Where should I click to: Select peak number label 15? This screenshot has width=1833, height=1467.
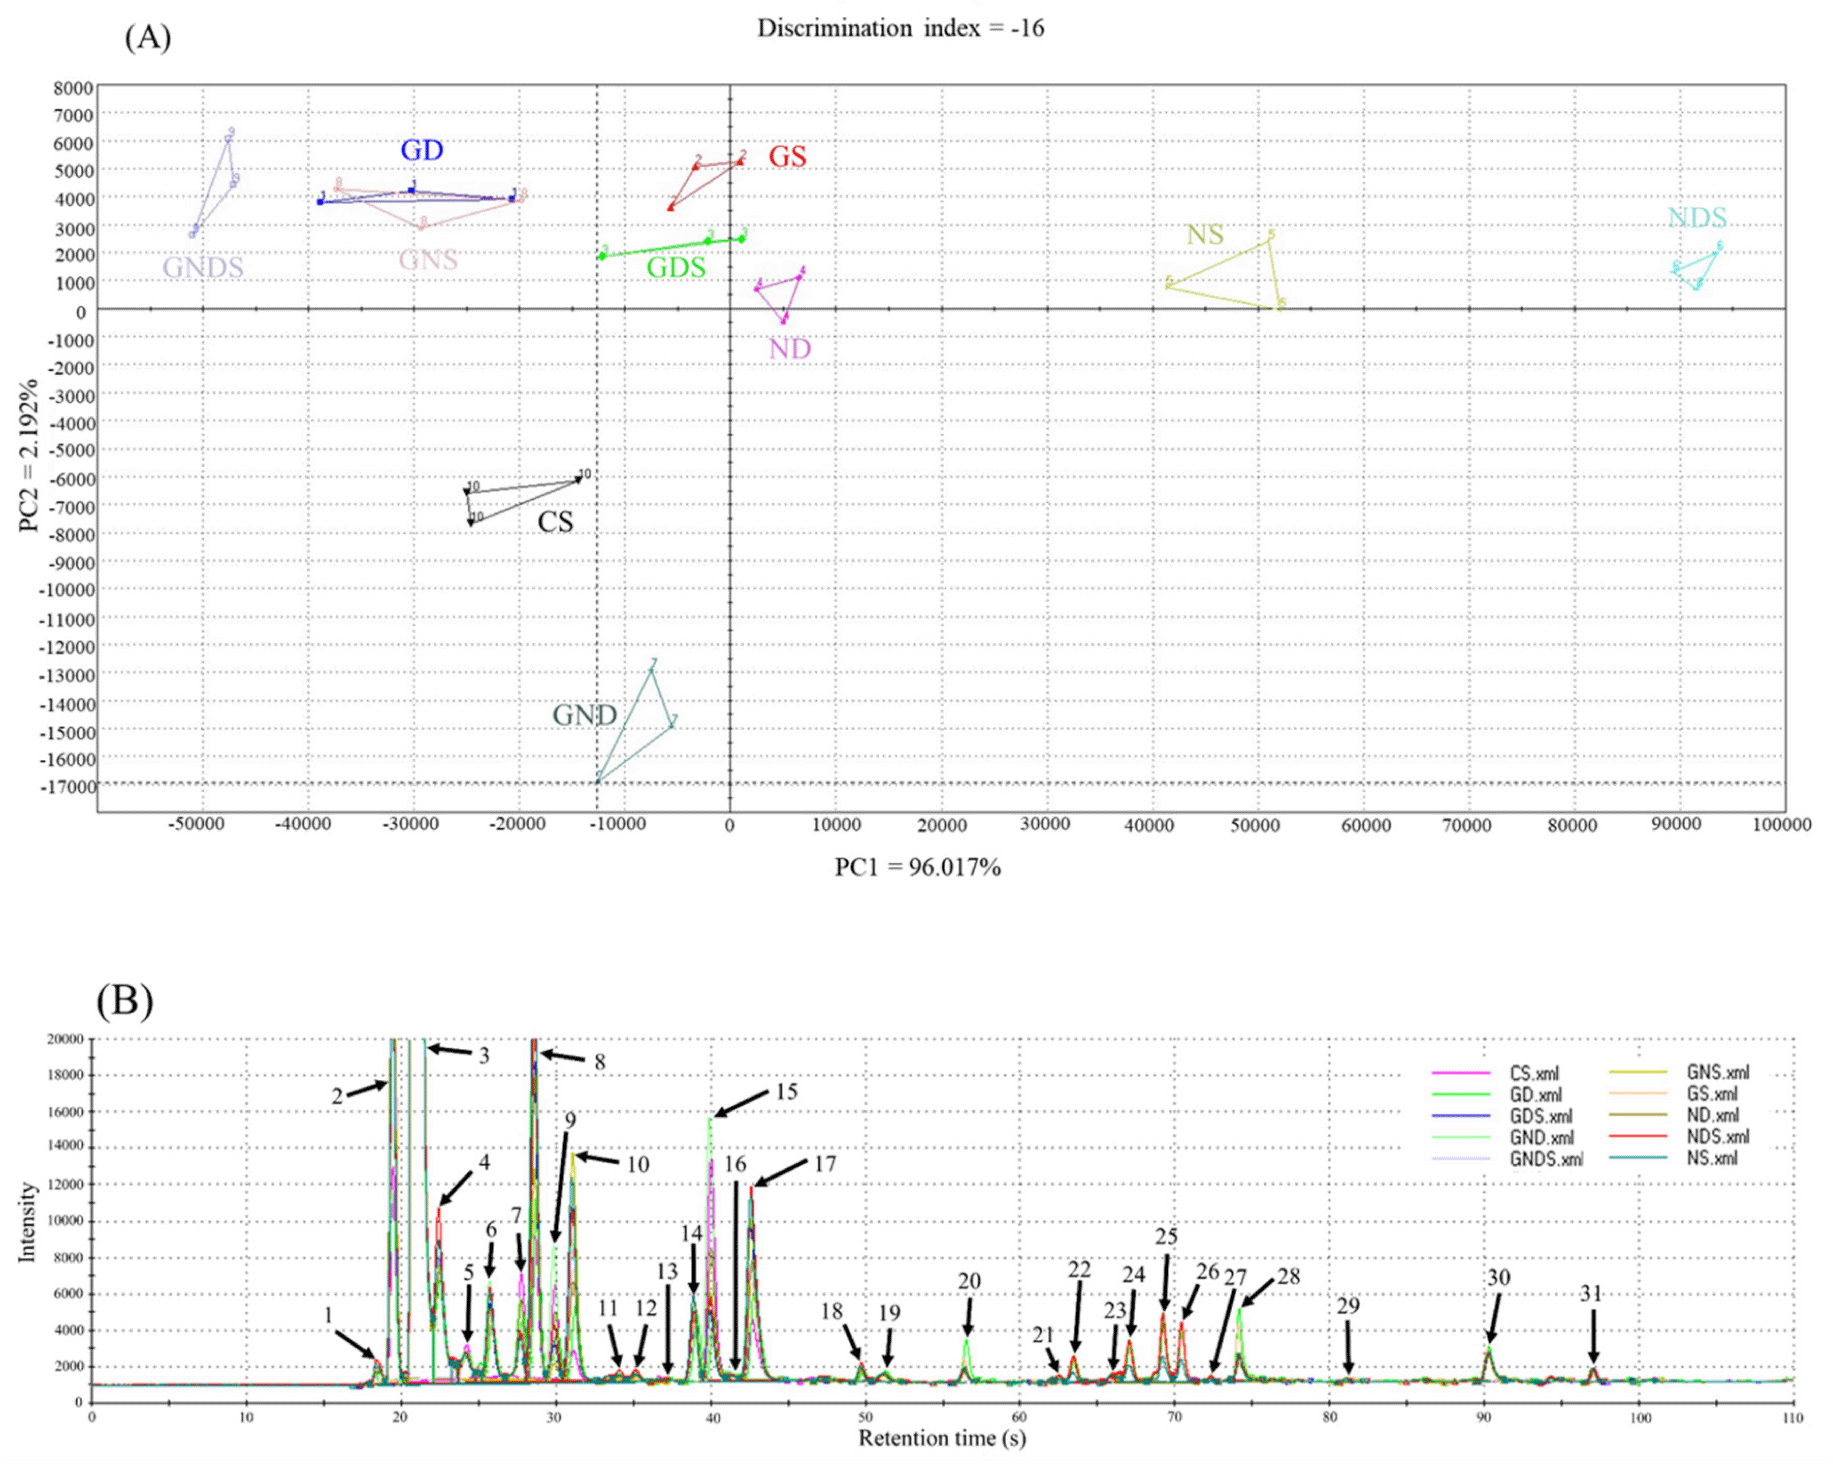pyautogui.click(x=787, y=1091)
